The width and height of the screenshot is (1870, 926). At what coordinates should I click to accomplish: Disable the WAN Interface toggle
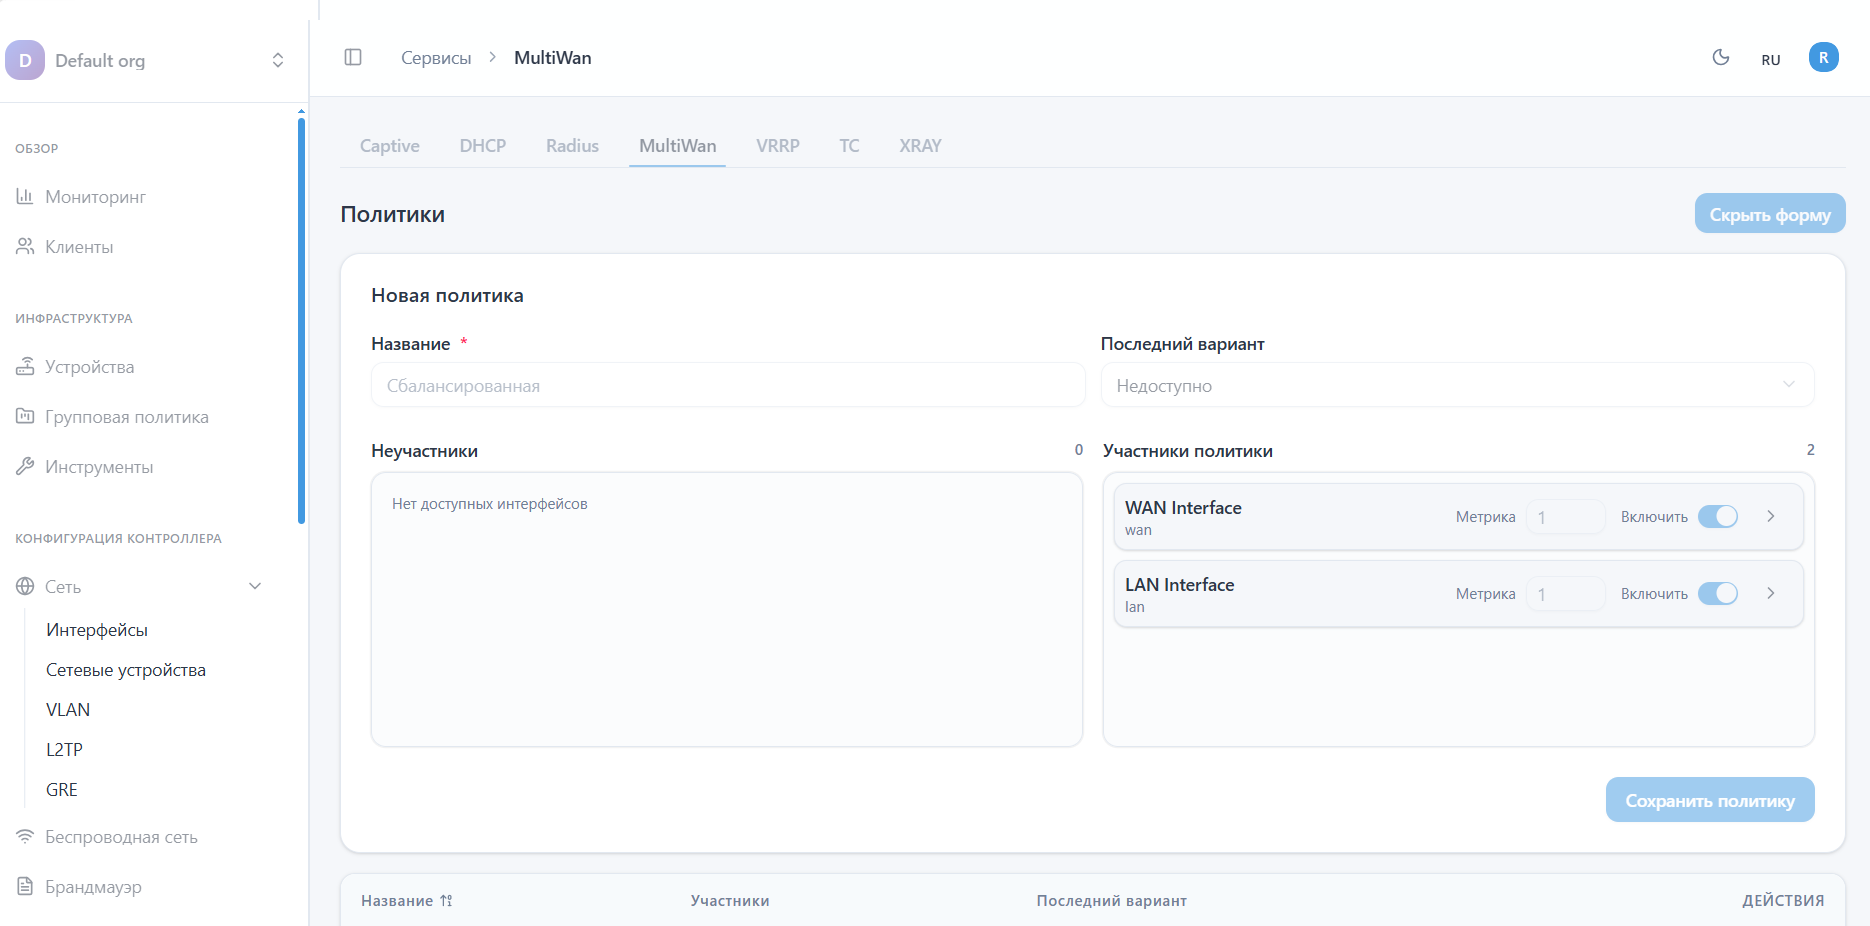click(x=1718, y=517)
